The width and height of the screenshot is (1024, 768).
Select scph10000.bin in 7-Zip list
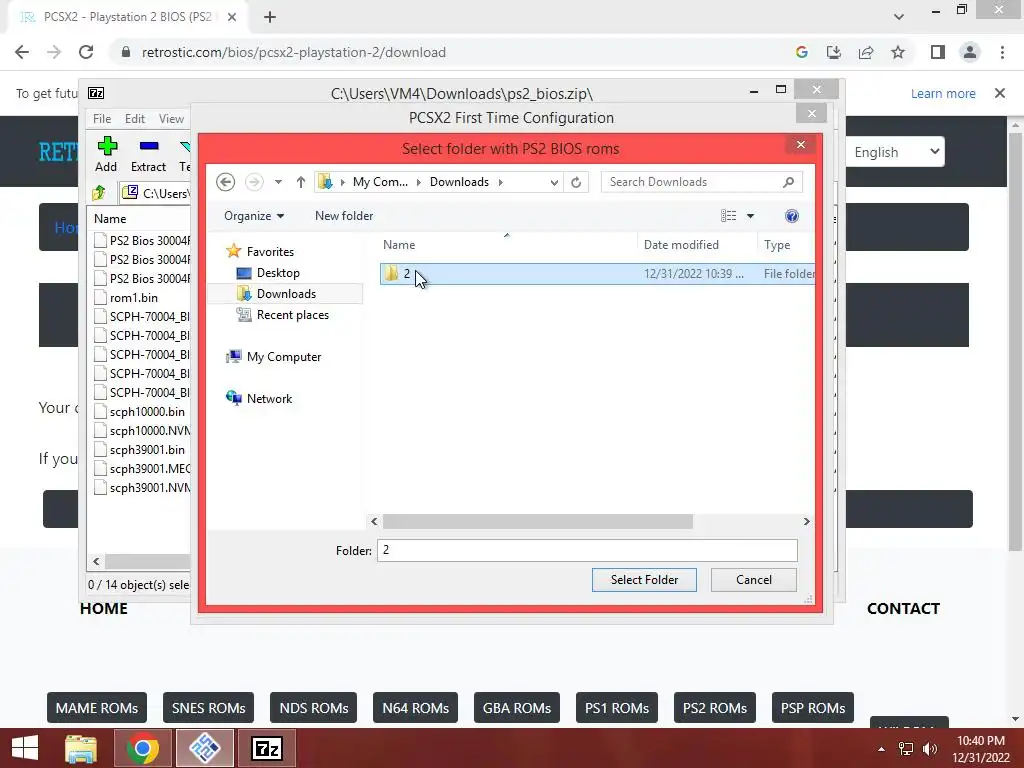pyautogui.click(x=147, y=412)
